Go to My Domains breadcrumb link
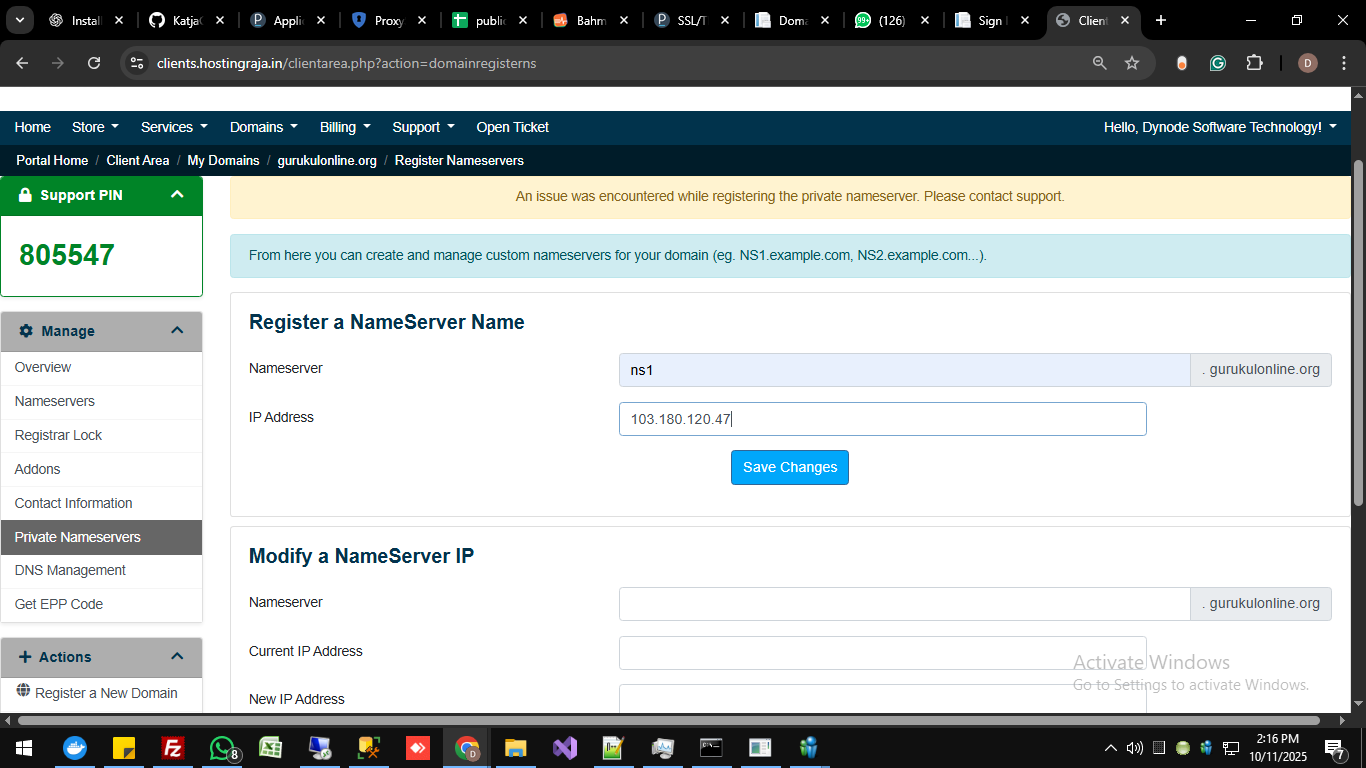1366x768 pixels. click(x=223, y=160)
